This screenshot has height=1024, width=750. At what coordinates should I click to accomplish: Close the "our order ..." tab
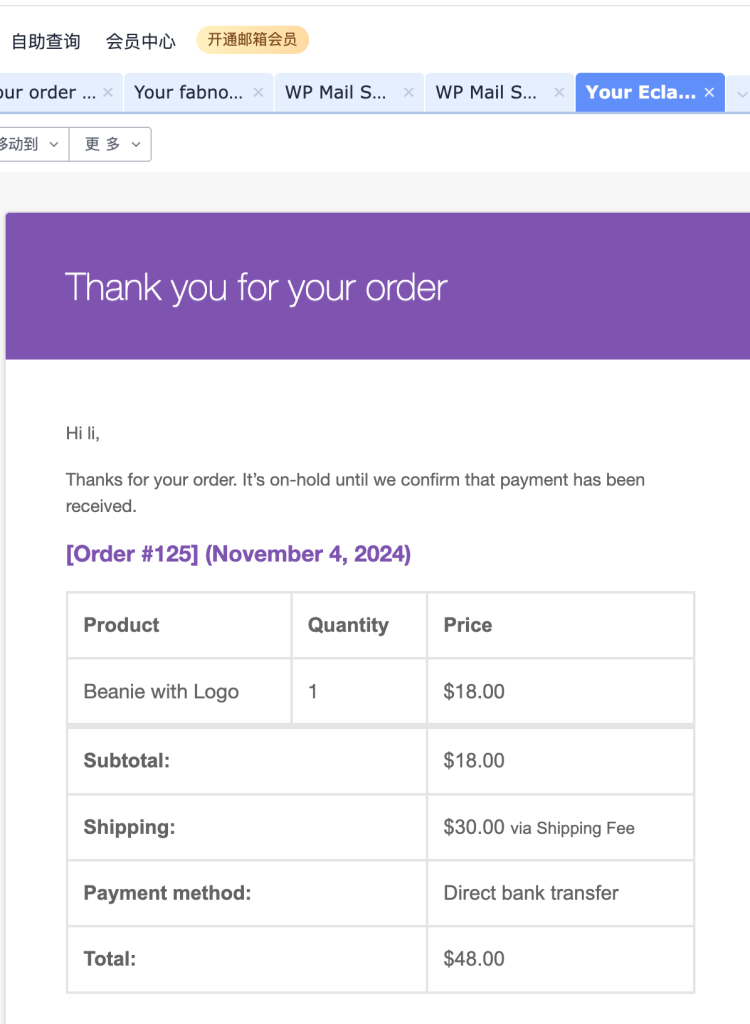[x=108, y=92]
